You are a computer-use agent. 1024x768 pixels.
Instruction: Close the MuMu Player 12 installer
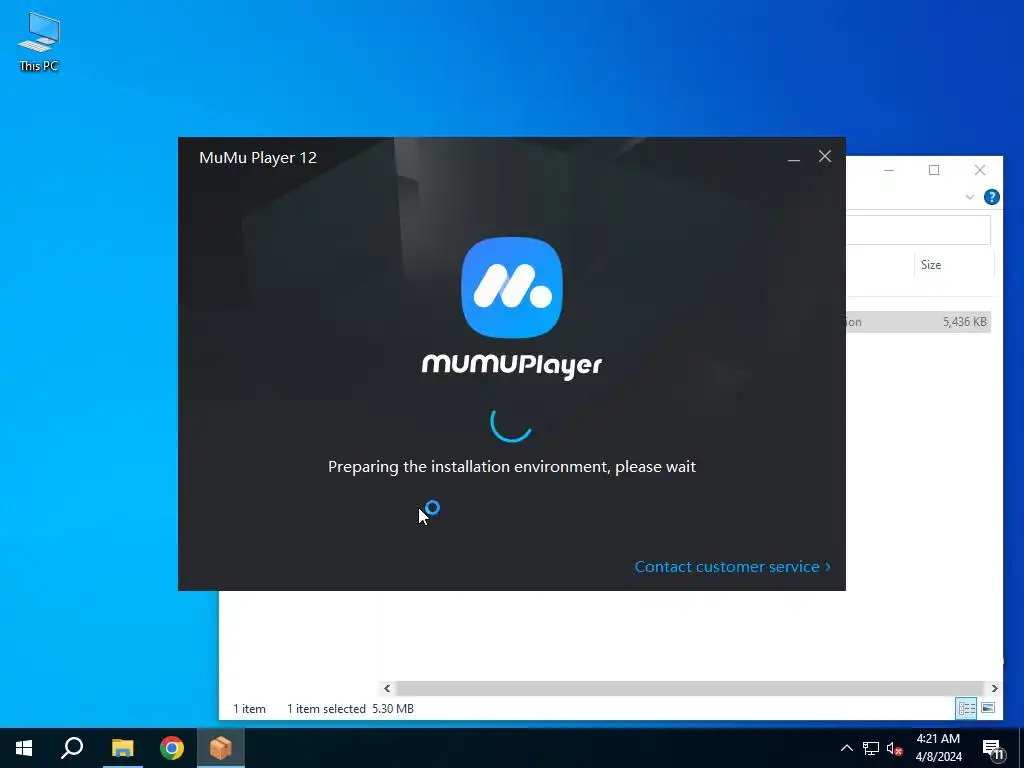tap(825, 156)
